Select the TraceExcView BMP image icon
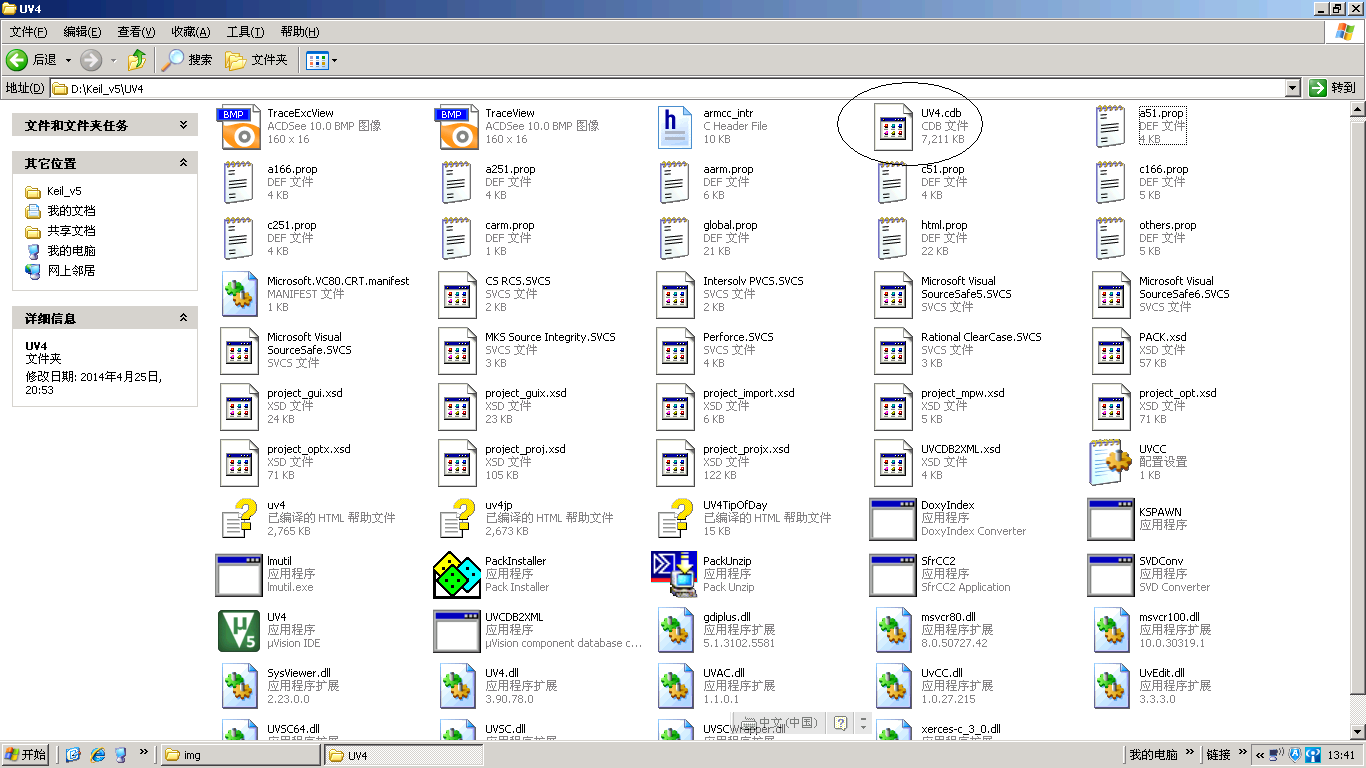1366x768 pixels. pos(239,127)
